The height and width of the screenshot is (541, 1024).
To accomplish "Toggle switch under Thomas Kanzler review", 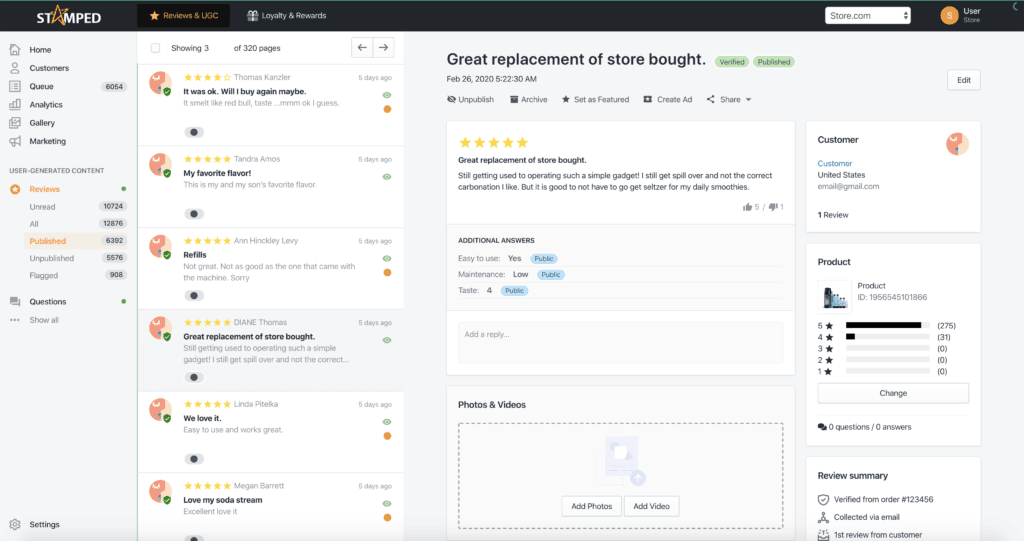I will [x=194, y=132].
